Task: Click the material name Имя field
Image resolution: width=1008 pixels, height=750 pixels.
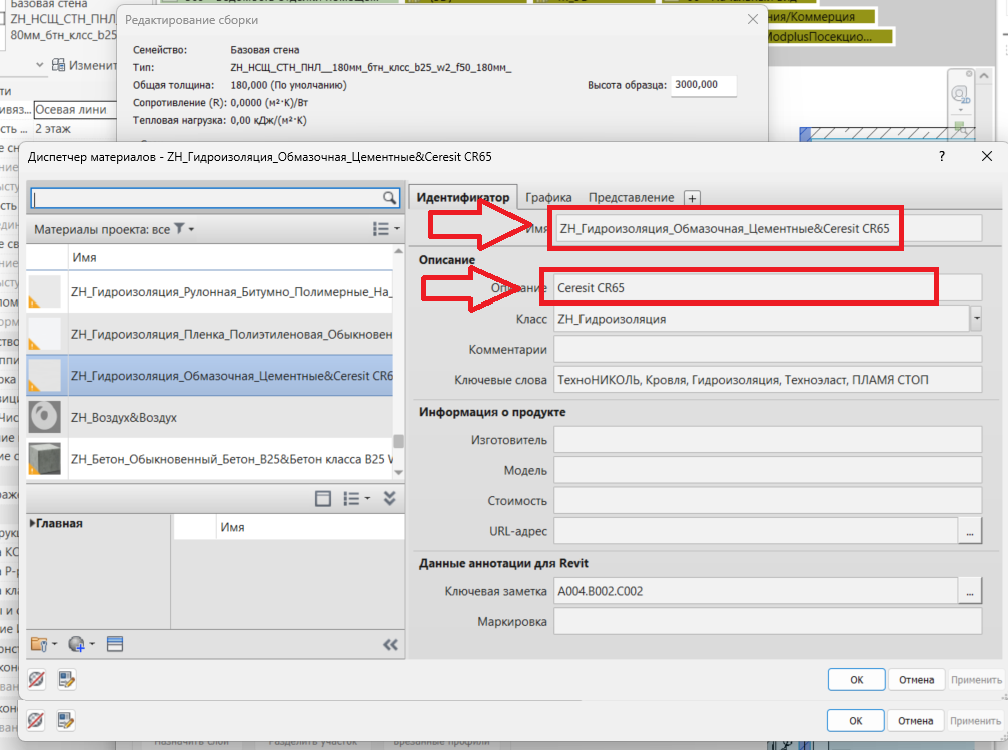Action: [x=768, y=228]
